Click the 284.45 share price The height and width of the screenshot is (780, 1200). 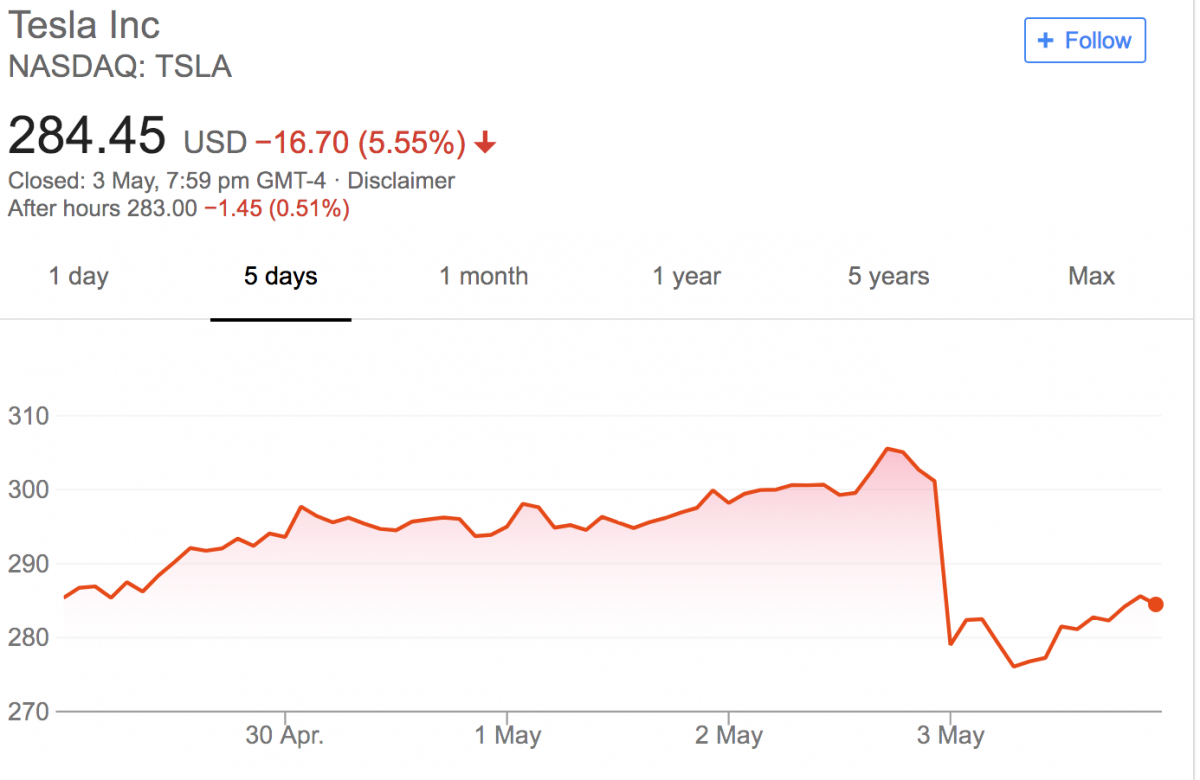click(x=86, y=136)
